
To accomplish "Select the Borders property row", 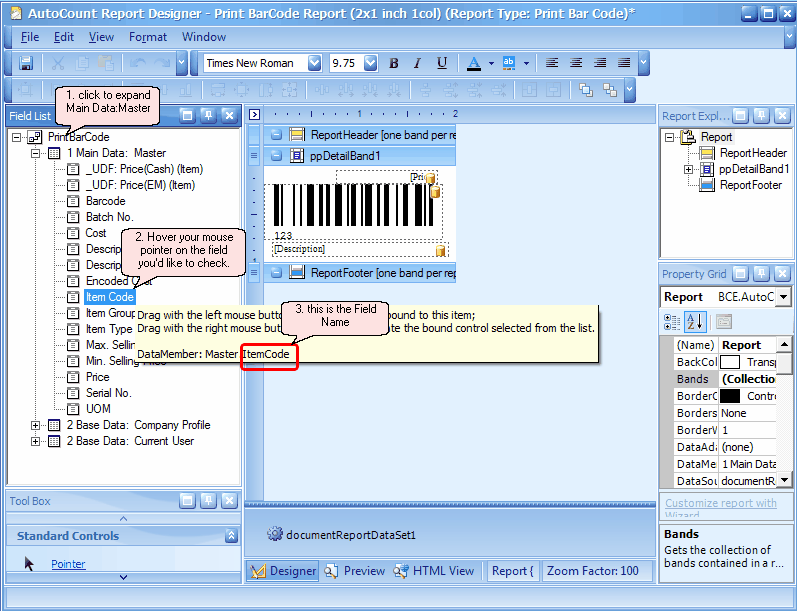I will [725, 413].
